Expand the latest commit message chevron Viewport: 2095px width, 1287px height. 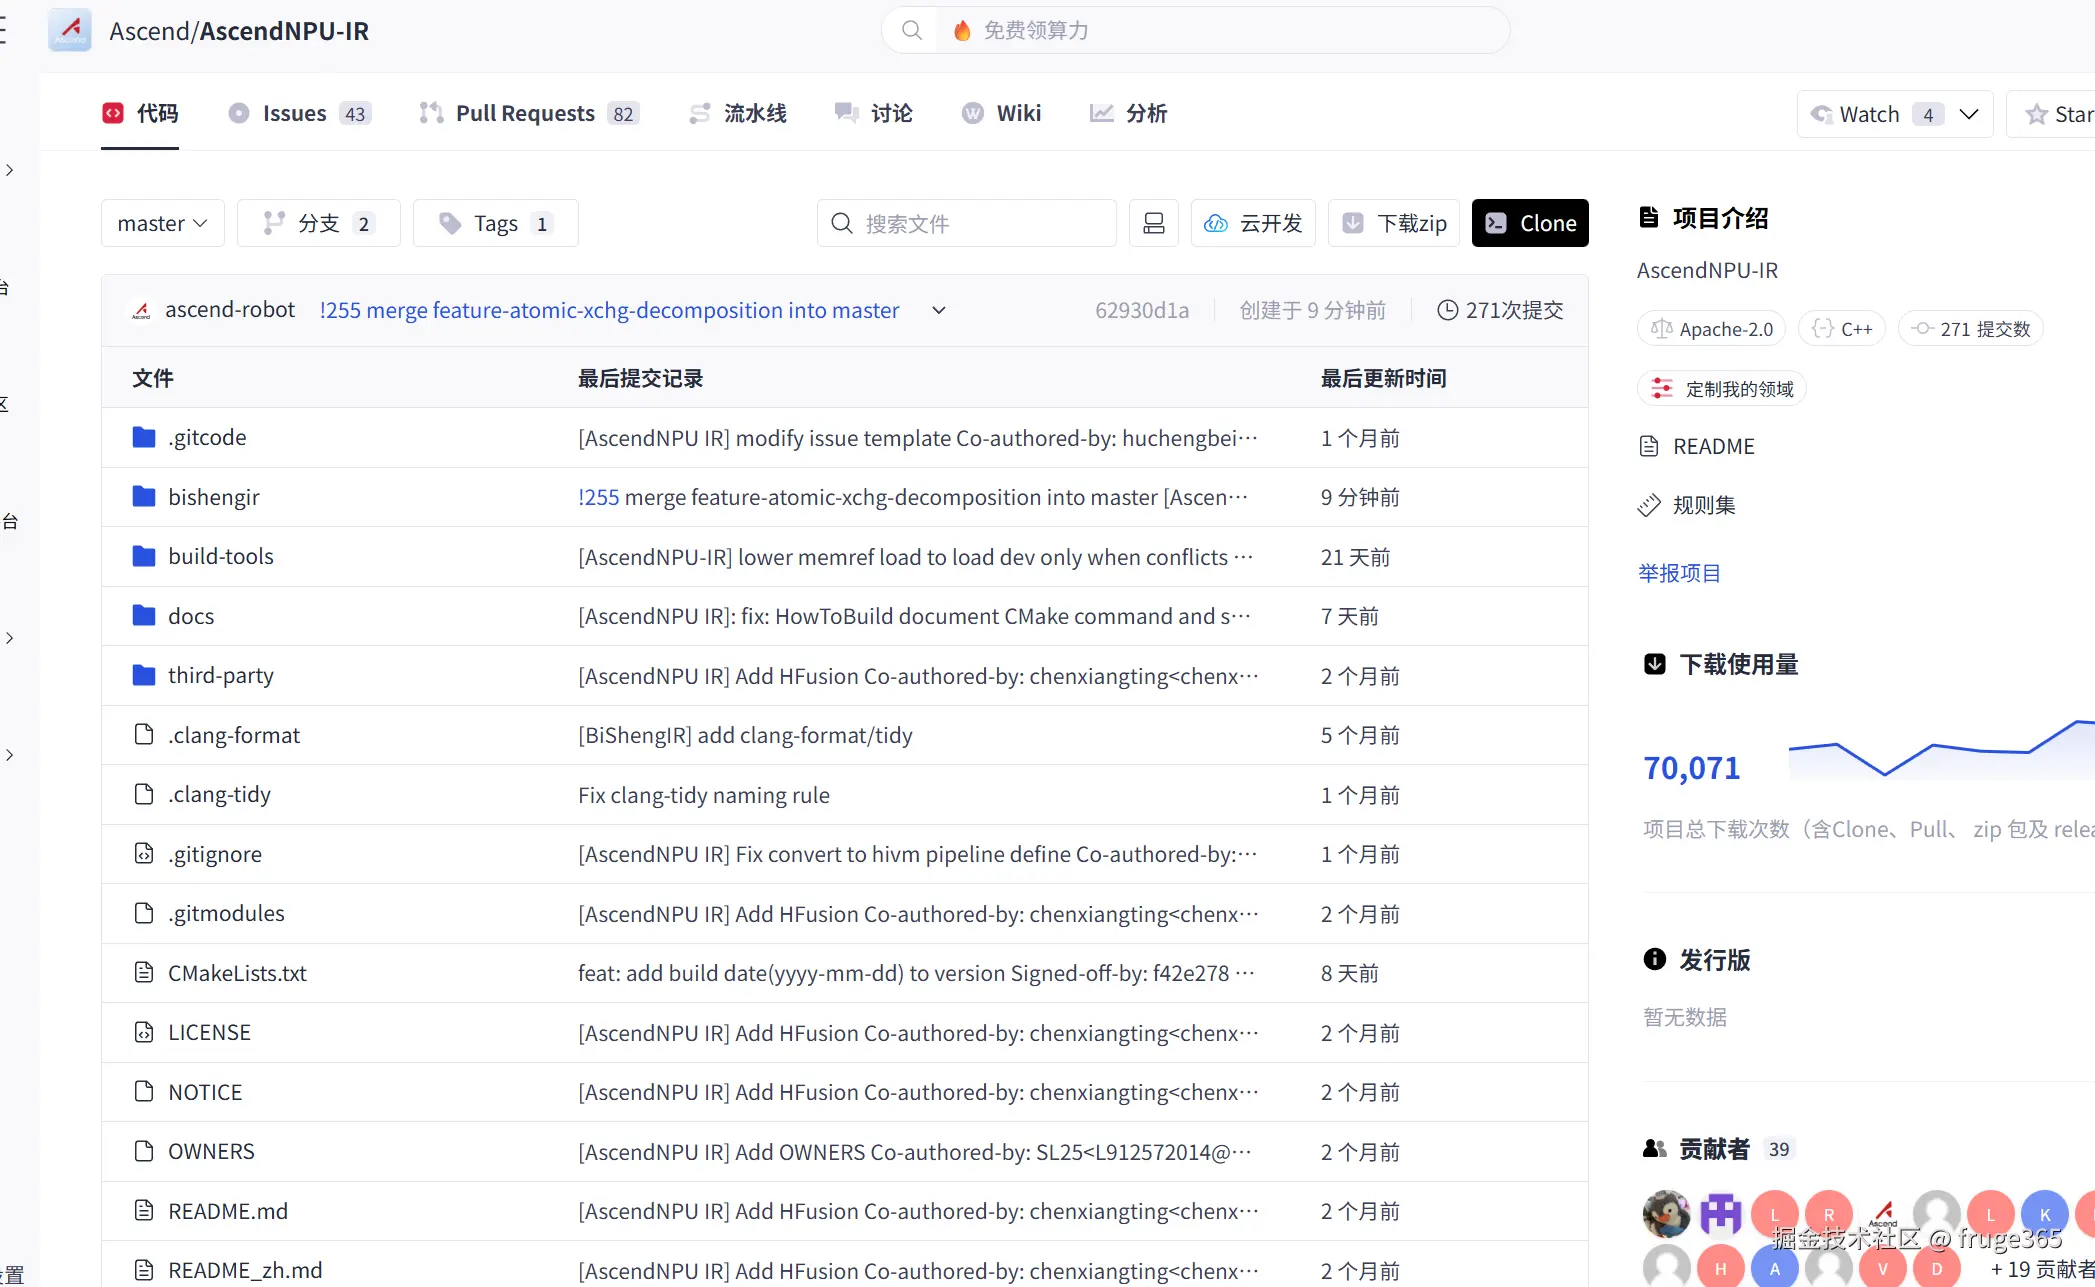point(938,310)
